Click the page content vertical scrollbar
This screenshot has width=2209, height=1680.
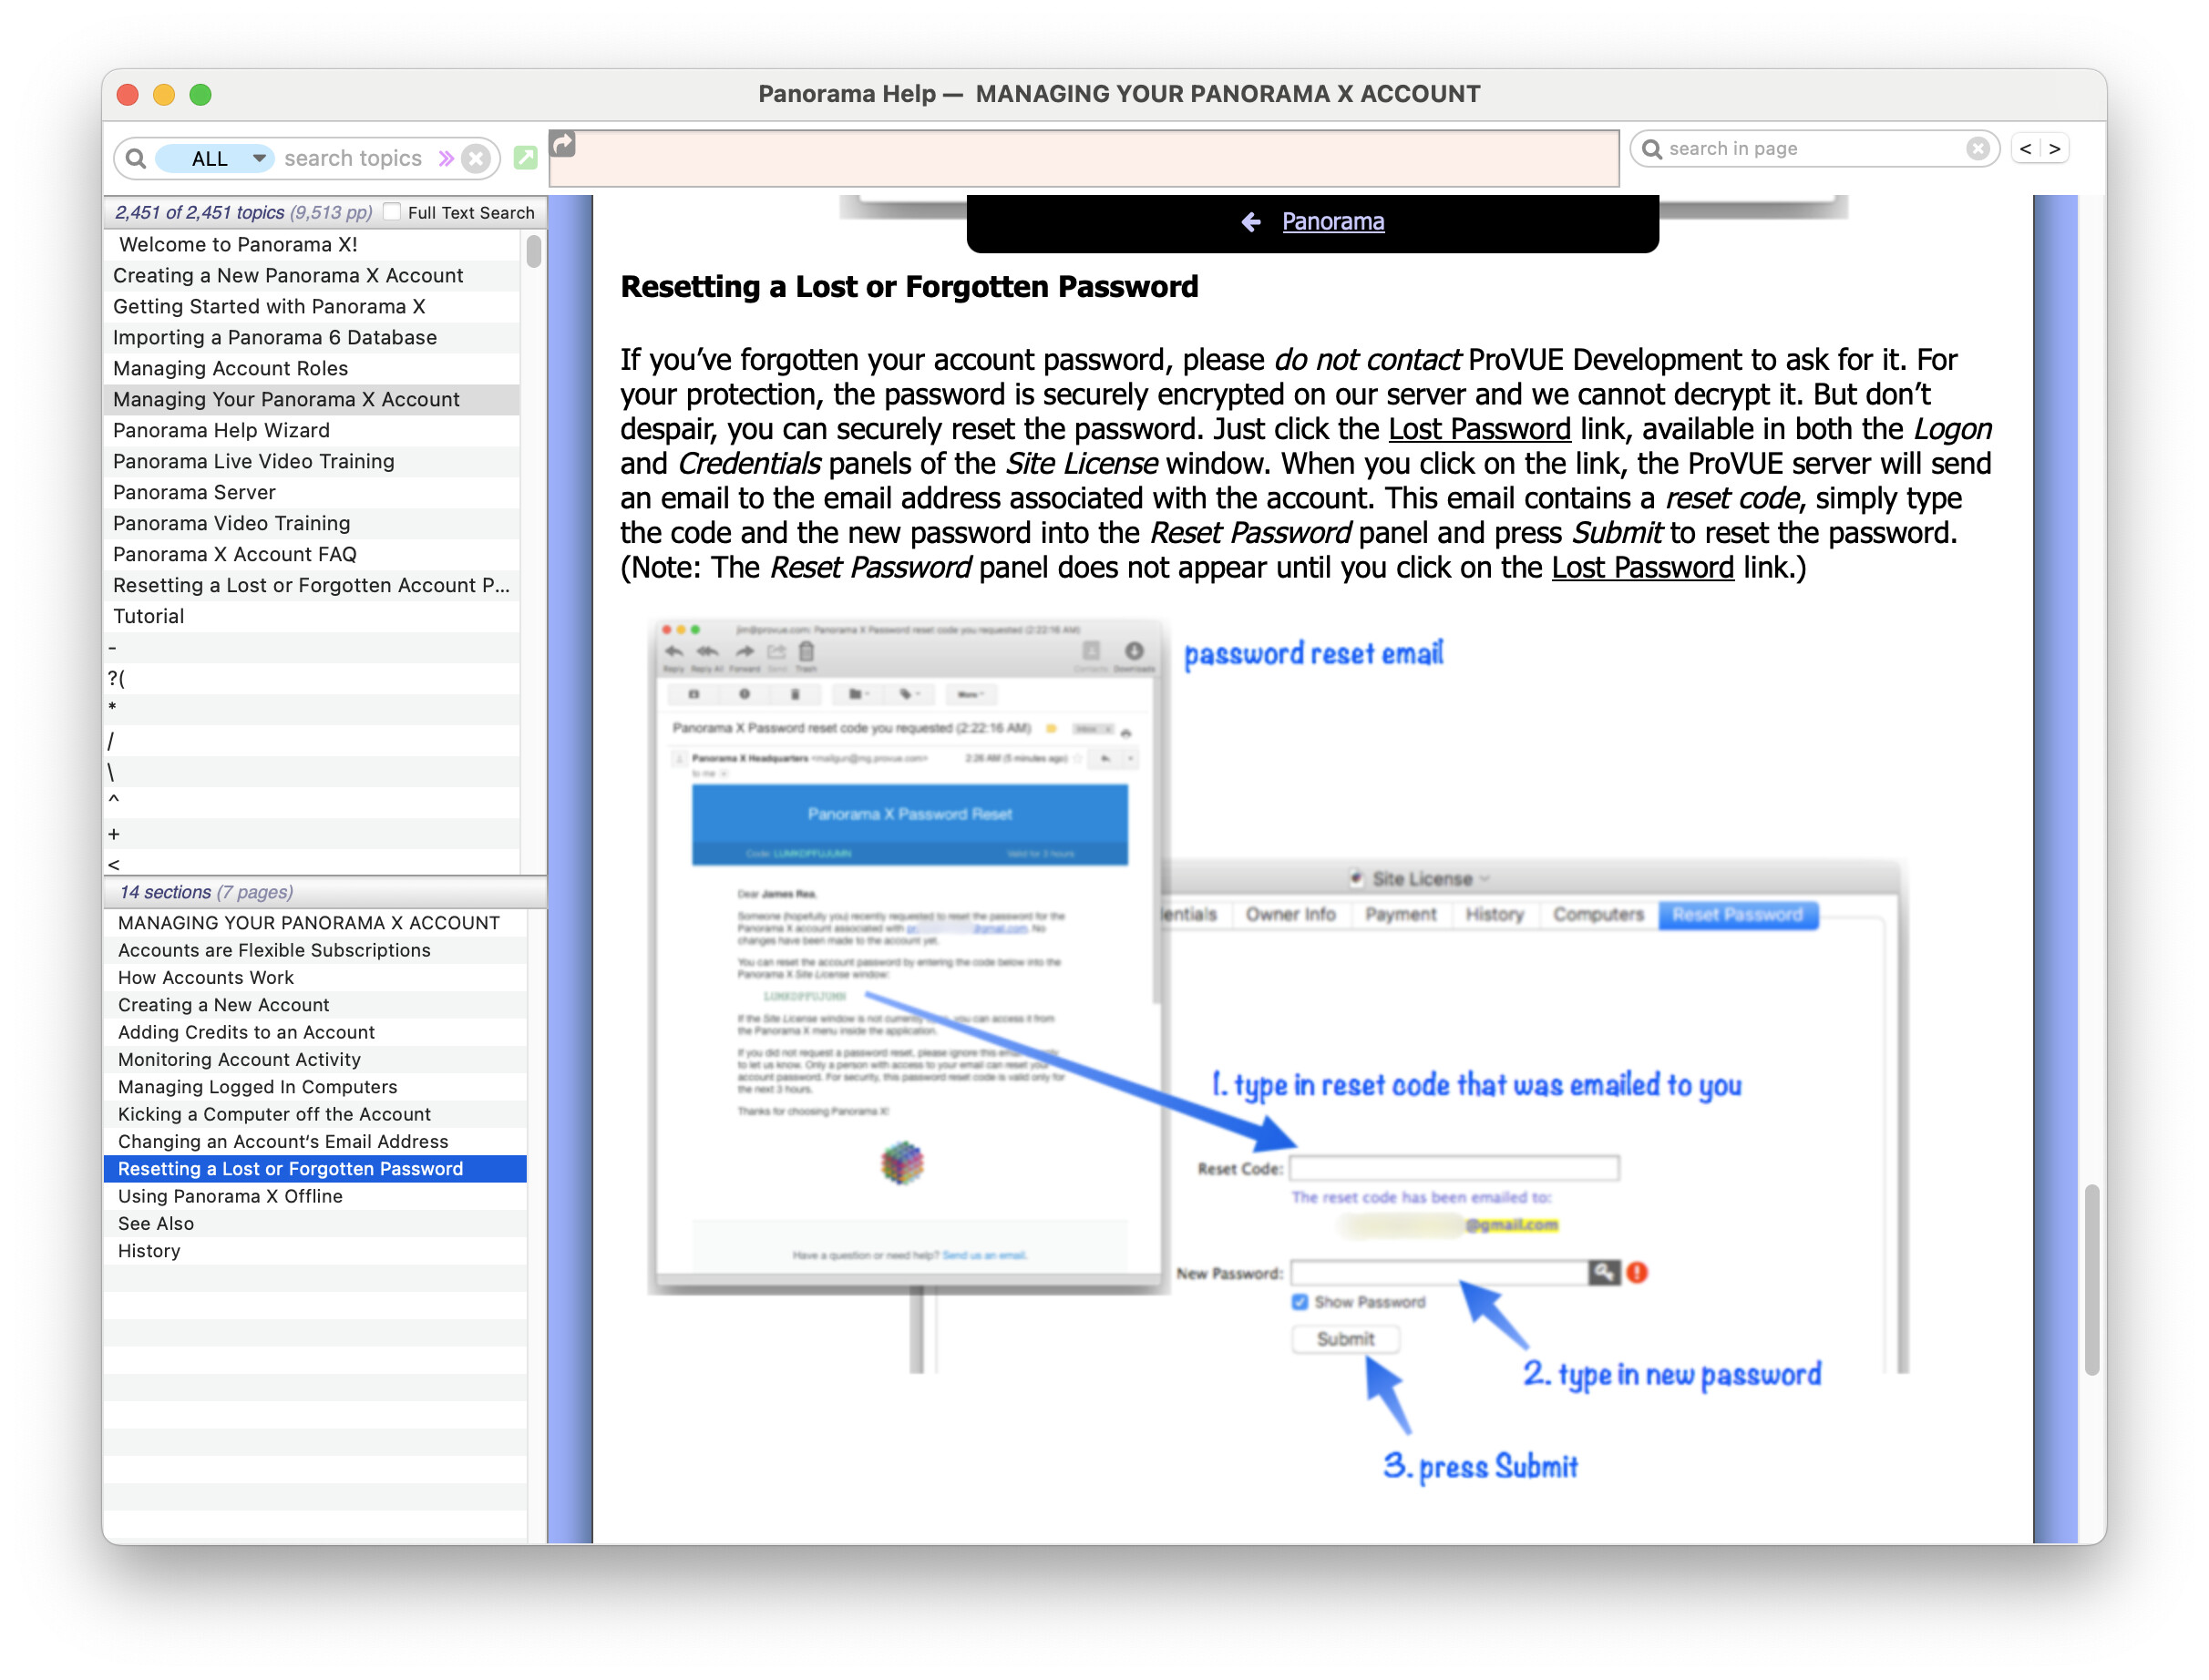[x=2091, y=1280]
